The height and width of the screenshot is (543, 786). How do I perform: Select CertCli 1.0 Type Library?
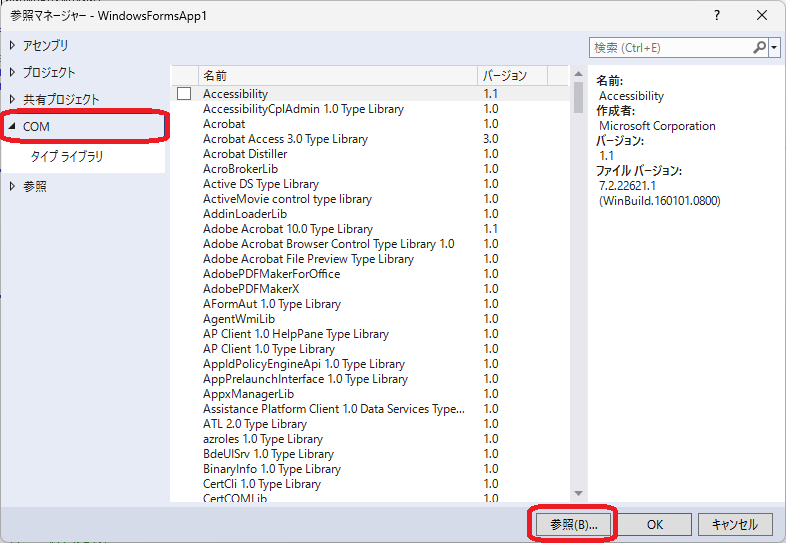coord(370,484)
